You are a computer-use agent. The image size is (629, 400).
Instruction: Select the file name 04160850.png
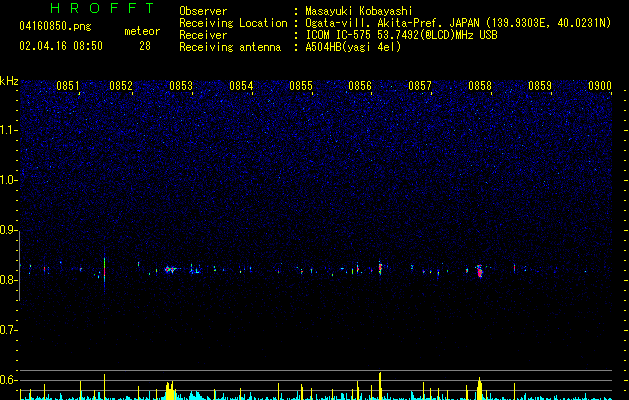(55, 26)
